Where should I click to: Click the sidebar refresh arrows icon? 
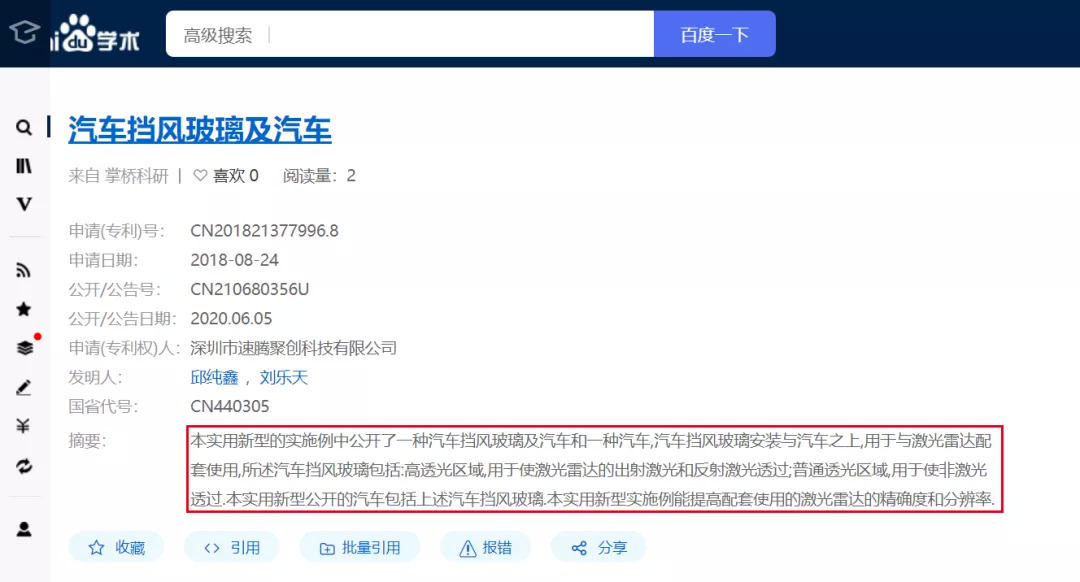23,466
